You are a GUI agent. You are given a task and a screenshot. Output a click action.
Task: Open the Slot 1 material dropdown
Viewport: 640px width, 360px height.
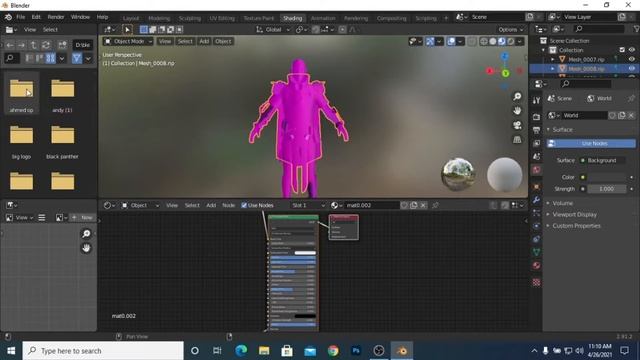[308, 205]
